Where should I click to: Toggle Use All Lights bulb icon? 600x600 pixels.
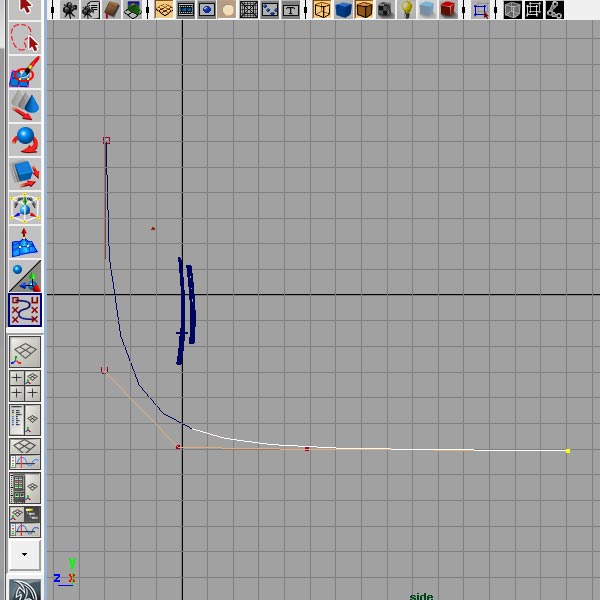406,10
